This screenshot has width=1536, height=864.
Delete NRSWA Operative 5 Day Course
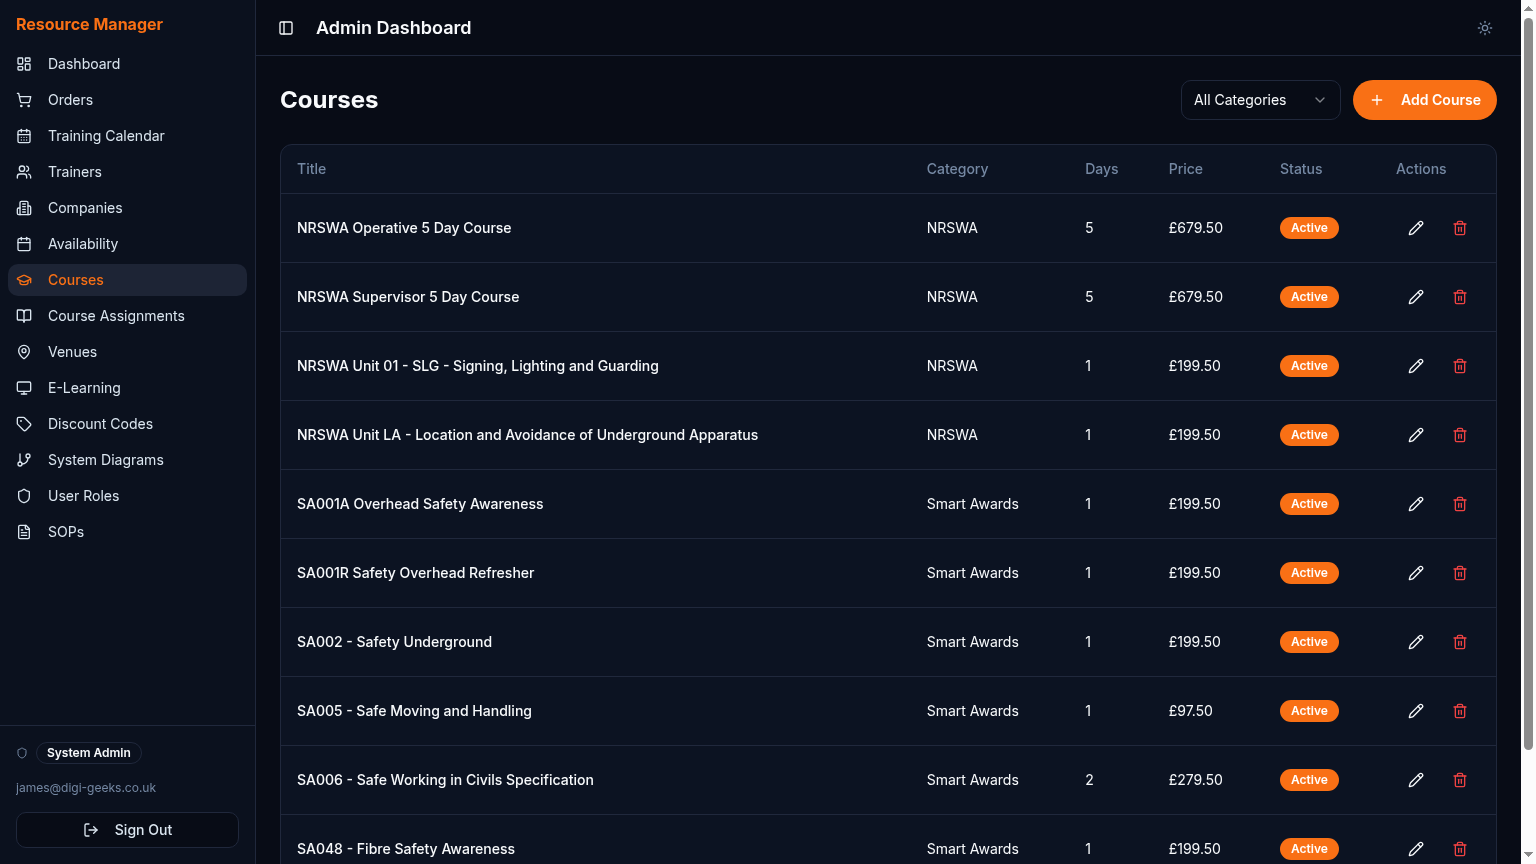coord(1460,228)
